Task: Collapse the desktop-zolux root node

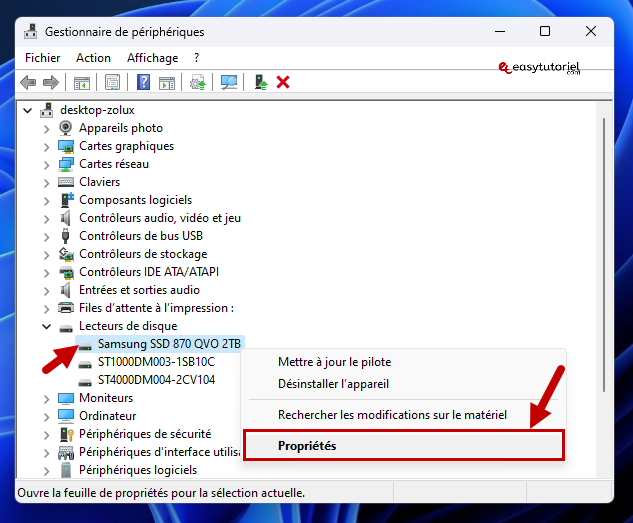Action: point(27,110)
